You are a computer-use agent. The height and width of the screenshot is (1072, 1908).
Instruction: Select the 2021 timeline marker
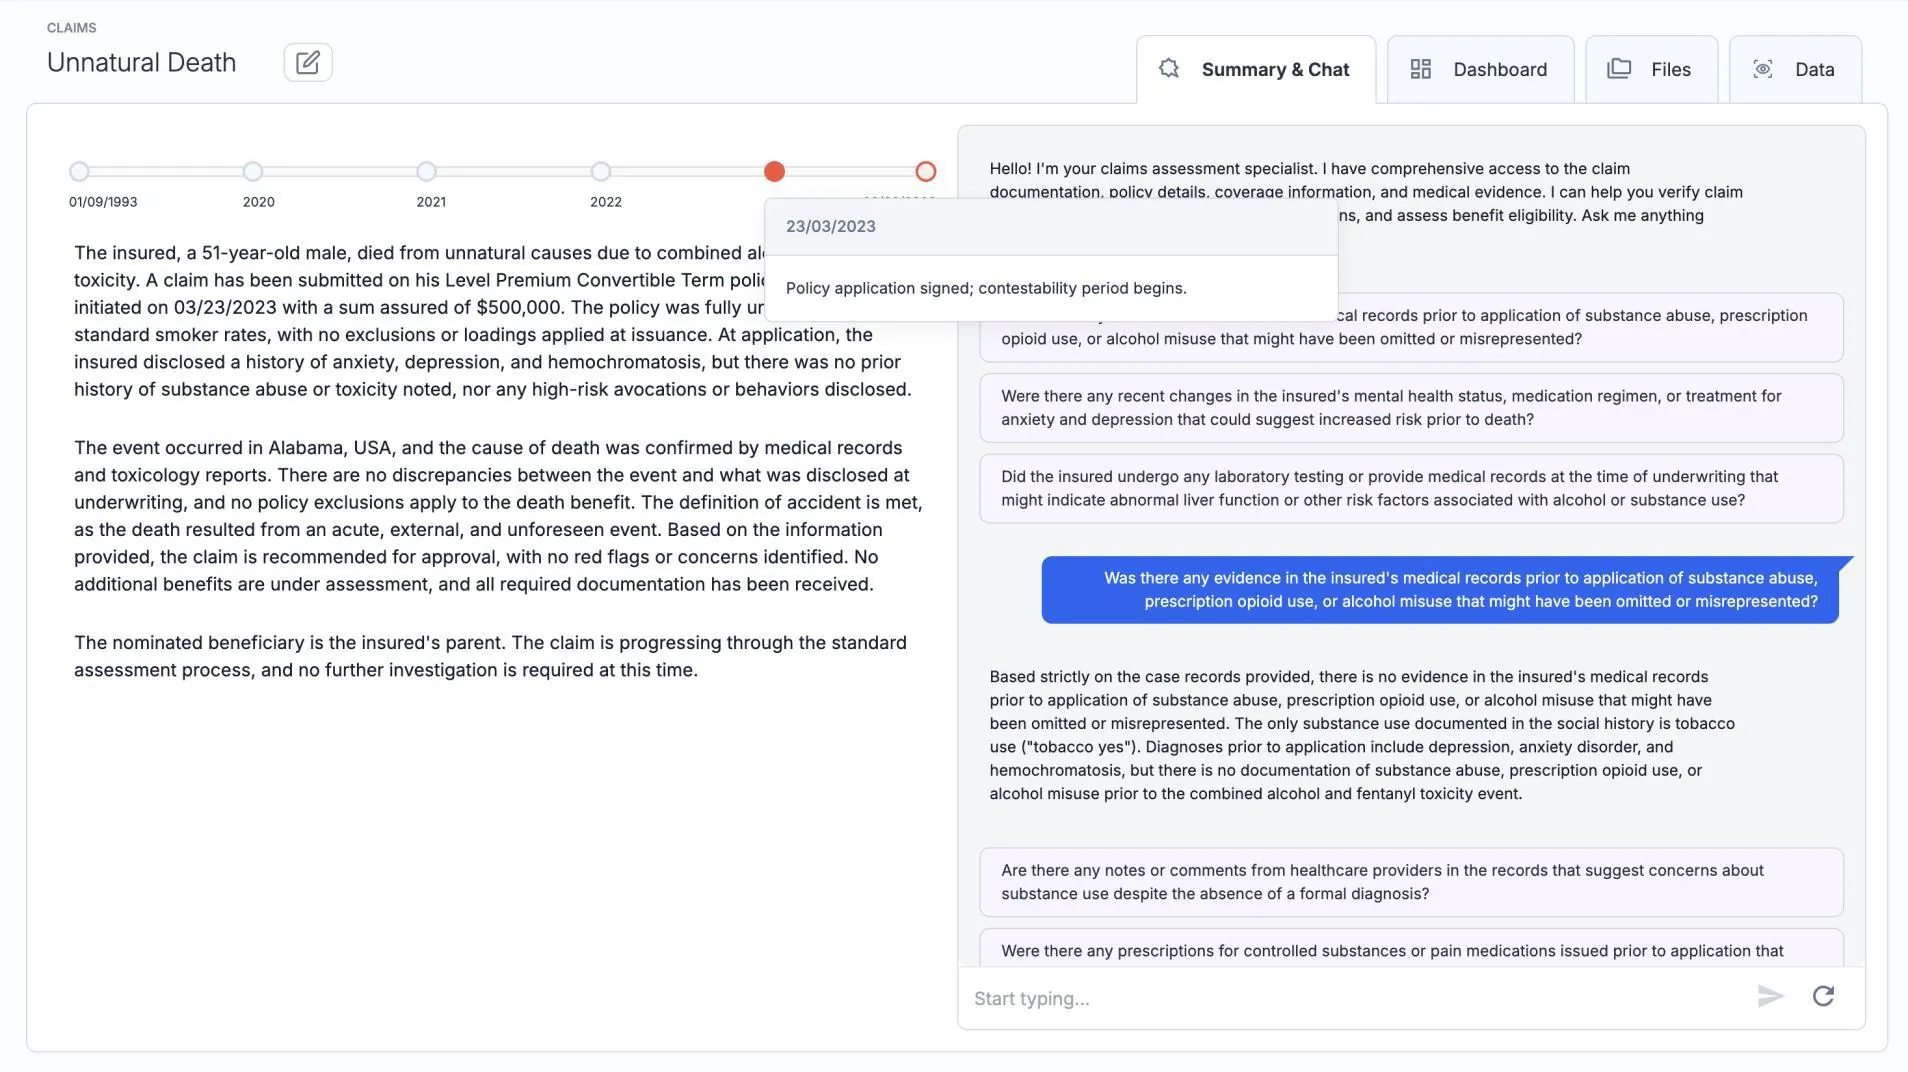click(427, 171)
